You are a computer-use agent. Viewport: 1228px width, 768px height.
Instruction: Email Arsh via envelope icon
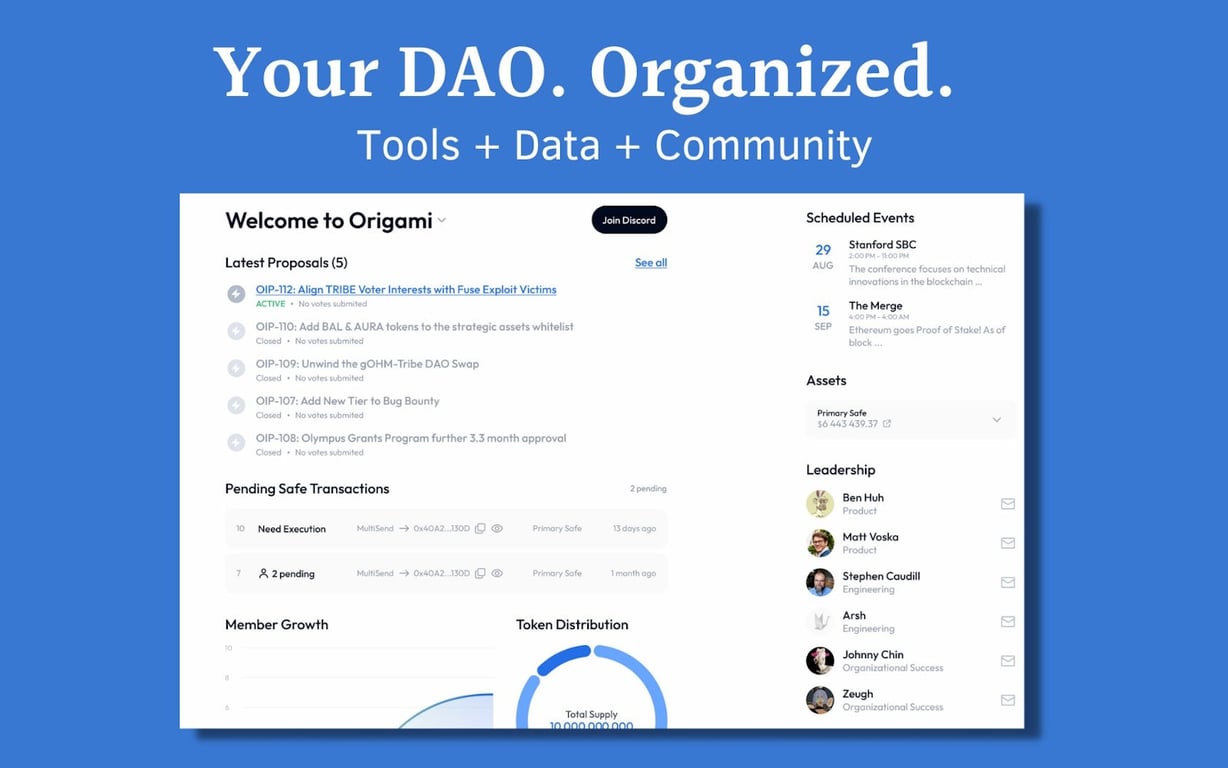coord(1008,622)
